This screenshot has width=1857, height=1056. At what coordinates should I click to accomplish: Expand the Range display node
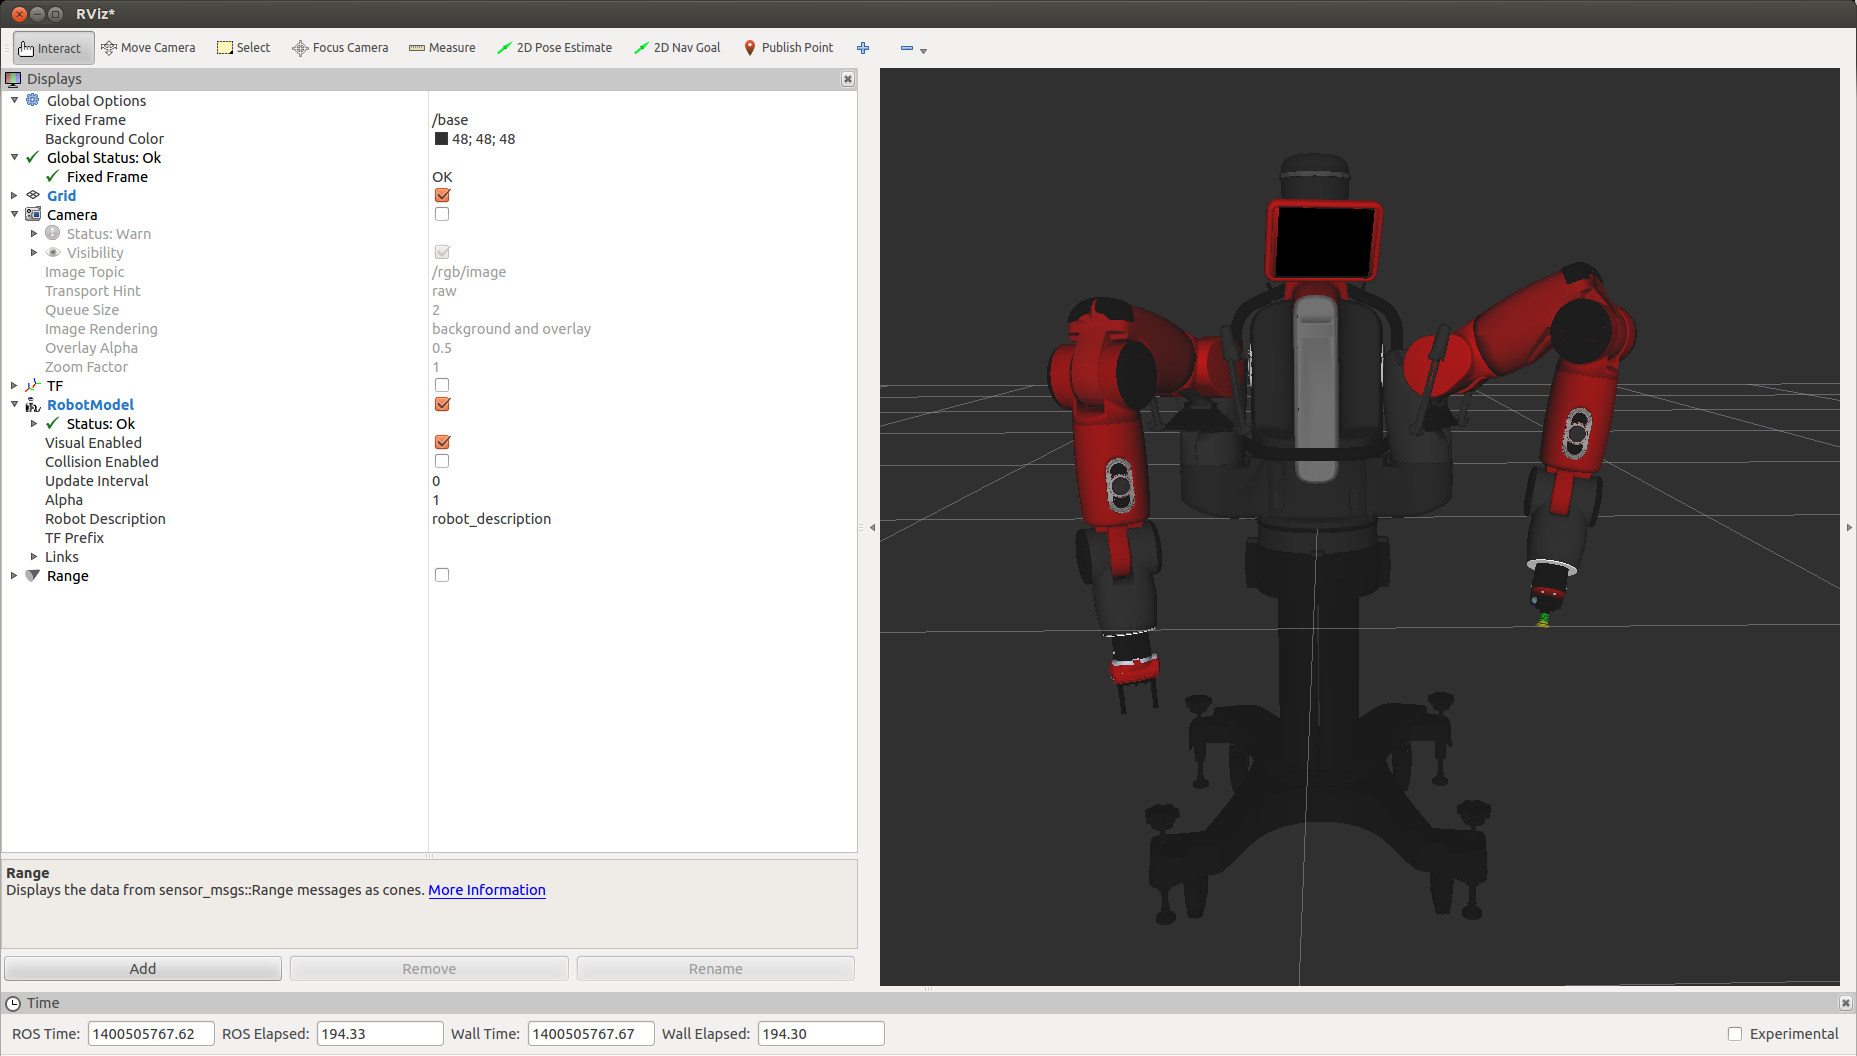click(14, 575)
